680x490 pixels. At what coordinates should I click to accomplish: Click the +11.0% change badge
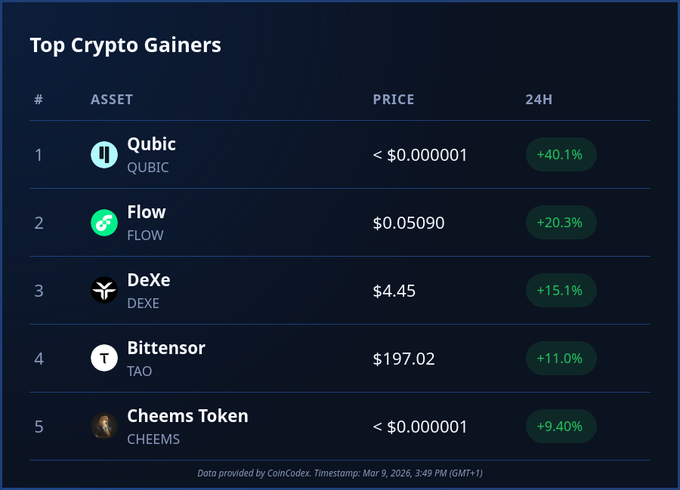[561, 358]
